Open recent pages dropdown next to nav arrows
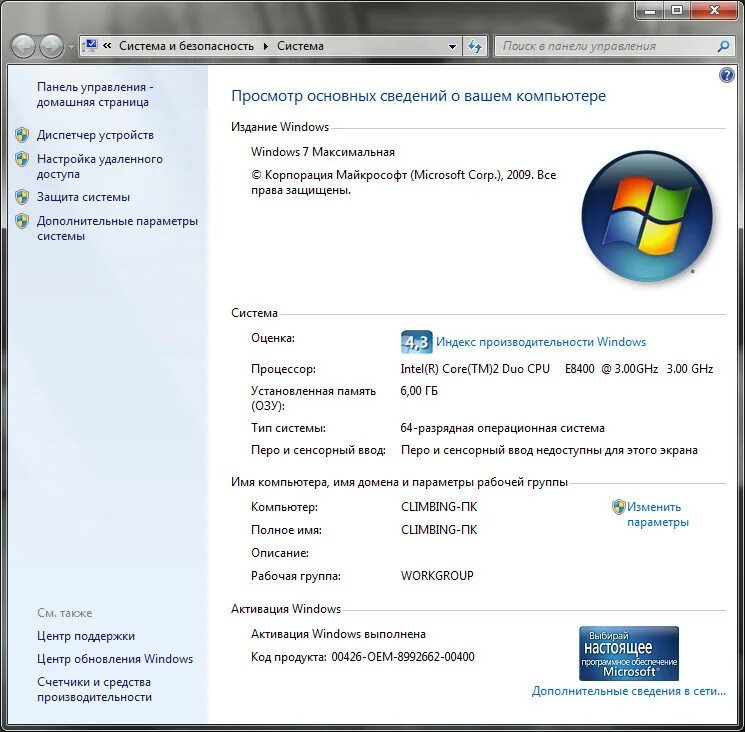 coord(71,47)
